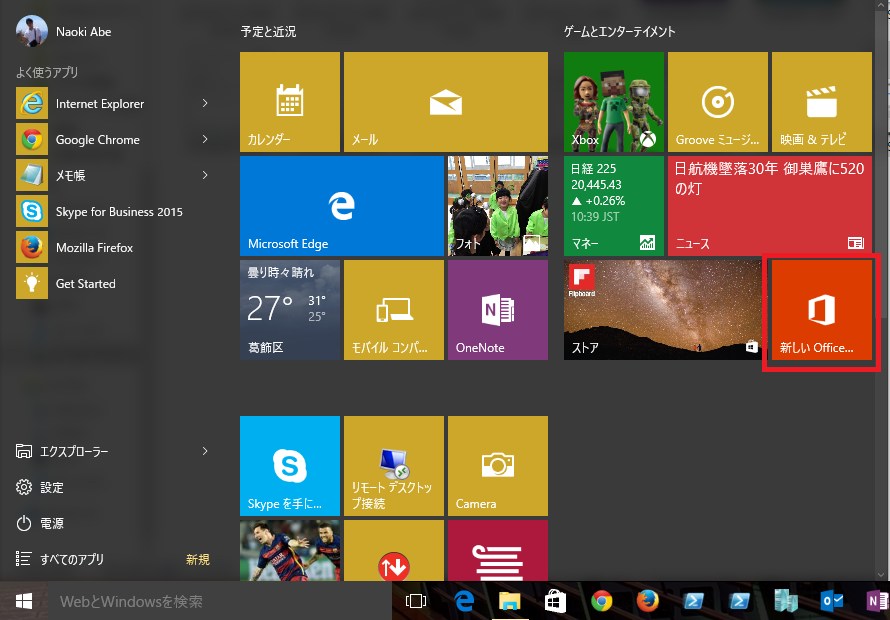The width and height of the screenshot is (890, 620).
Task: Launch the Camera tile
Action: 498,466
